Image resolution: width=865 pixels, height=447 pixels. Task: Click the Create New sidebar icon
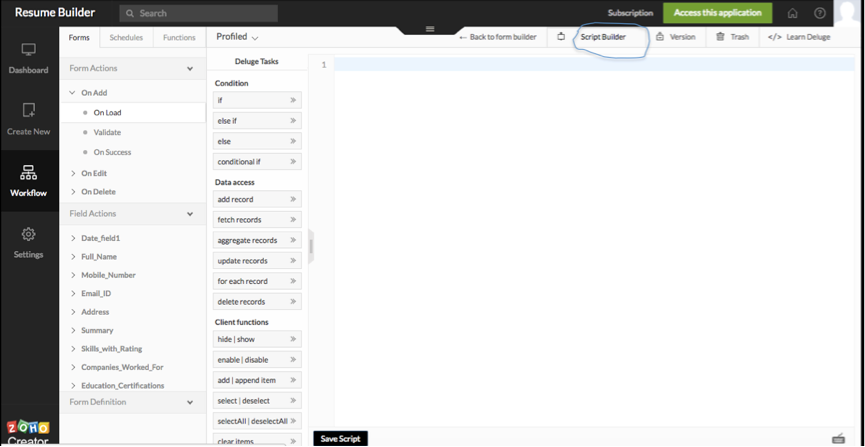pos(29,119)
